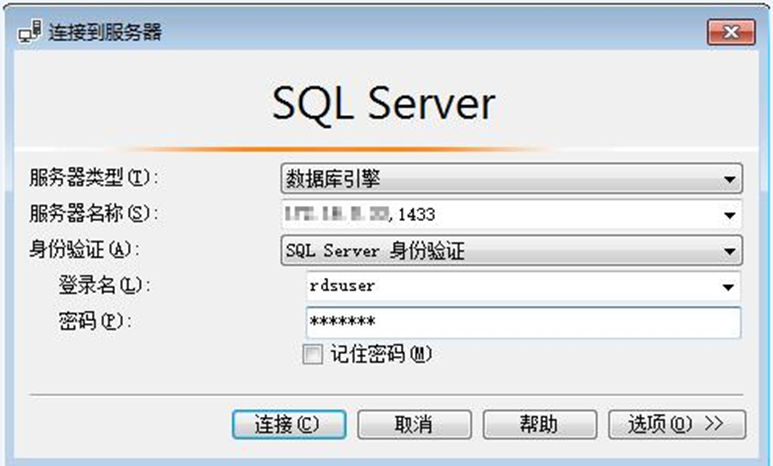
Task: Open the 服务器类型 dropdown showing 数据库引擎
Action: coord(510,180)
